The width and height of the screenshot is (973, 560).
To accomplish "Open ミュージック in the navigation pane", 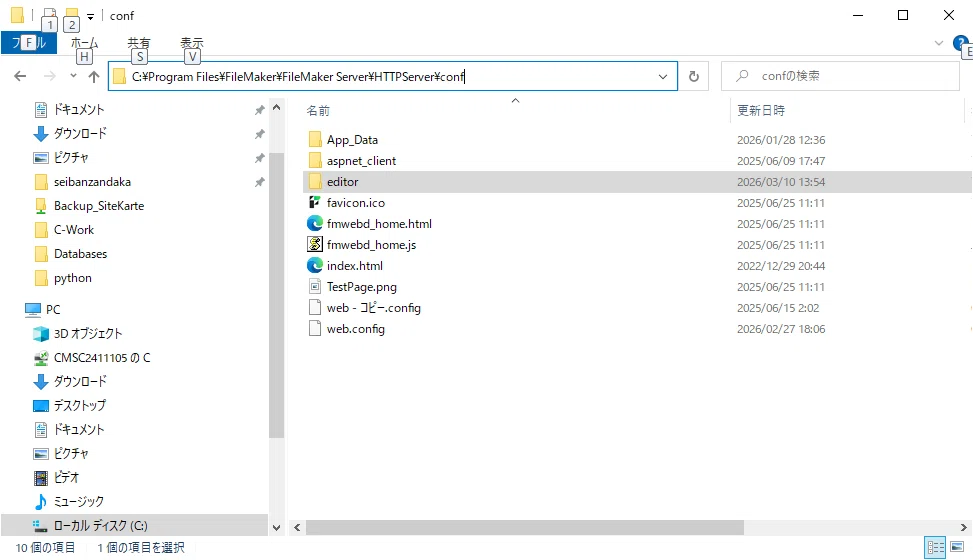I will tap(78, 502).
